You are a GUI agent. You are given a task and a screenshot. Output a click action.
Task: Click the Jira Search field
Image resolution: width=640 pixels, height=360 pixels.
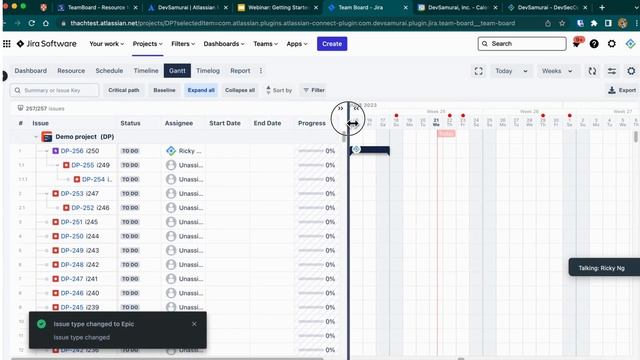[522, 44]
